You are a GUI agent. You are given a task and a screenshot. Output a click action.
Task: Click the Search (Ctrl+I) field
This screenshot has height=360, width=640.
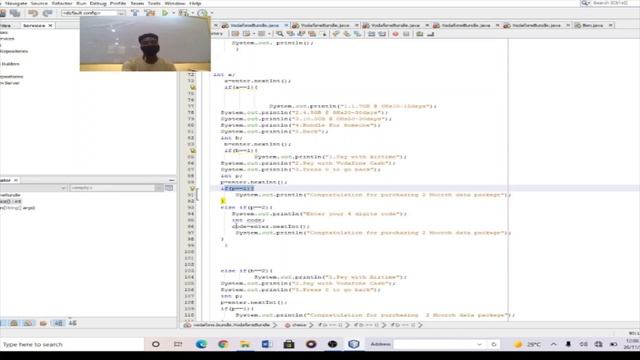coord(615,3)
